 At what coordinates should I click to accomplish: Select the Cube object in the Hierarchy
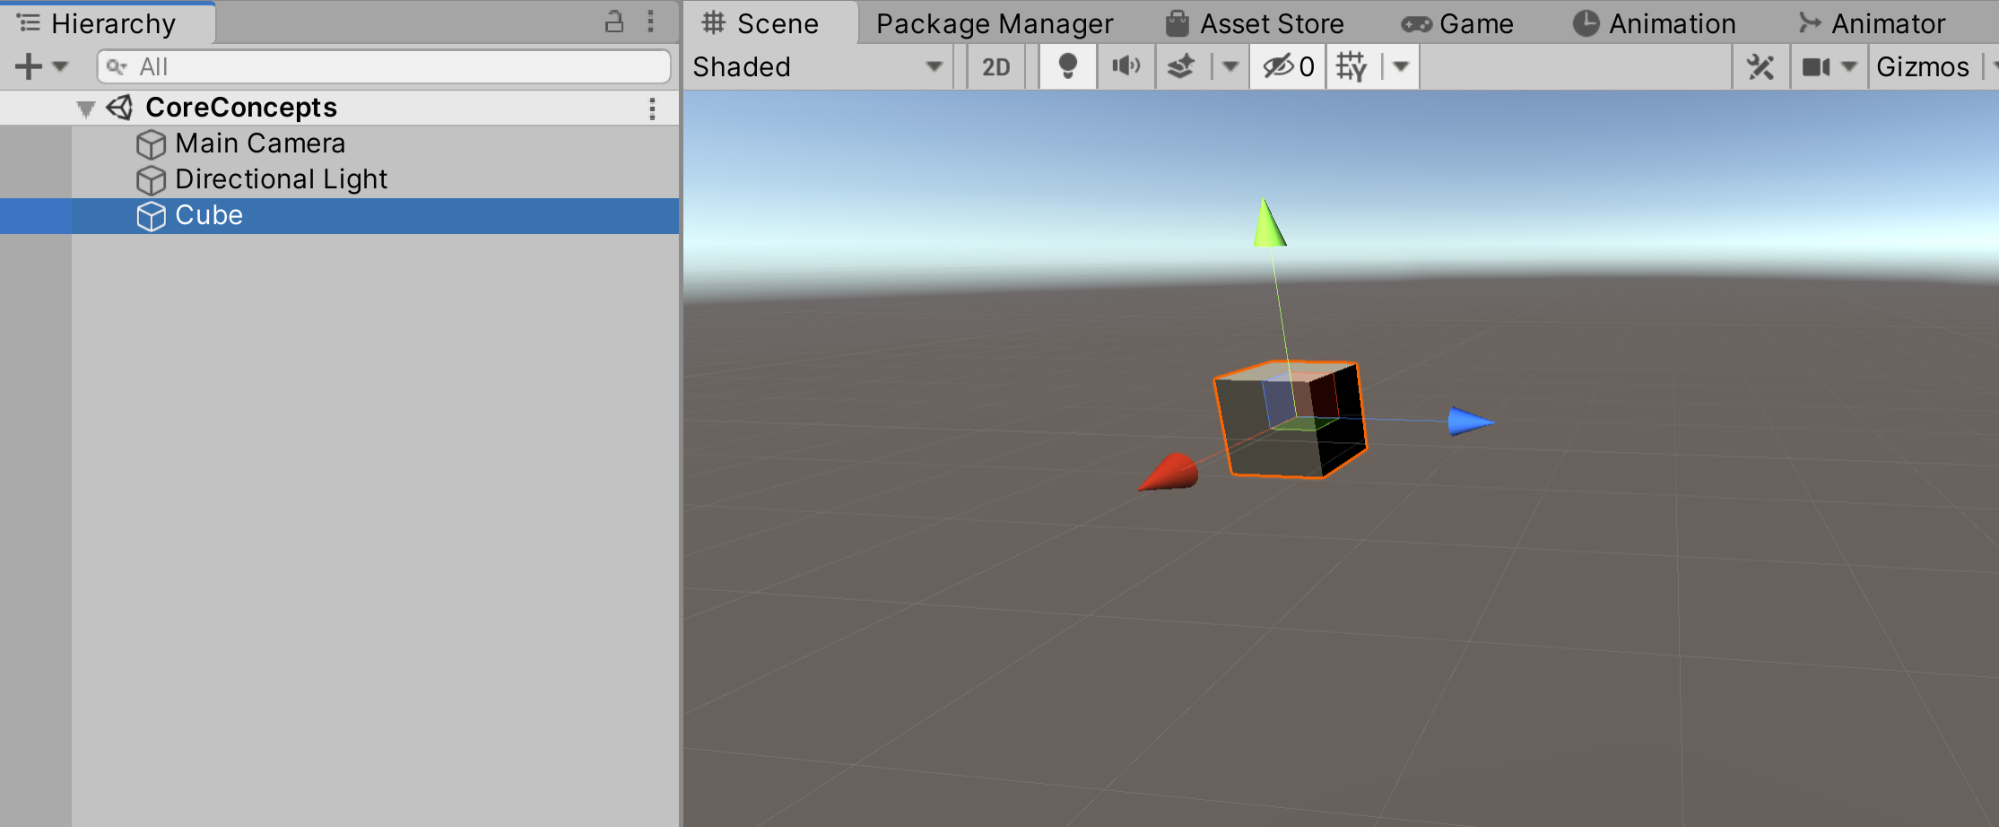(x=209, y=215)
